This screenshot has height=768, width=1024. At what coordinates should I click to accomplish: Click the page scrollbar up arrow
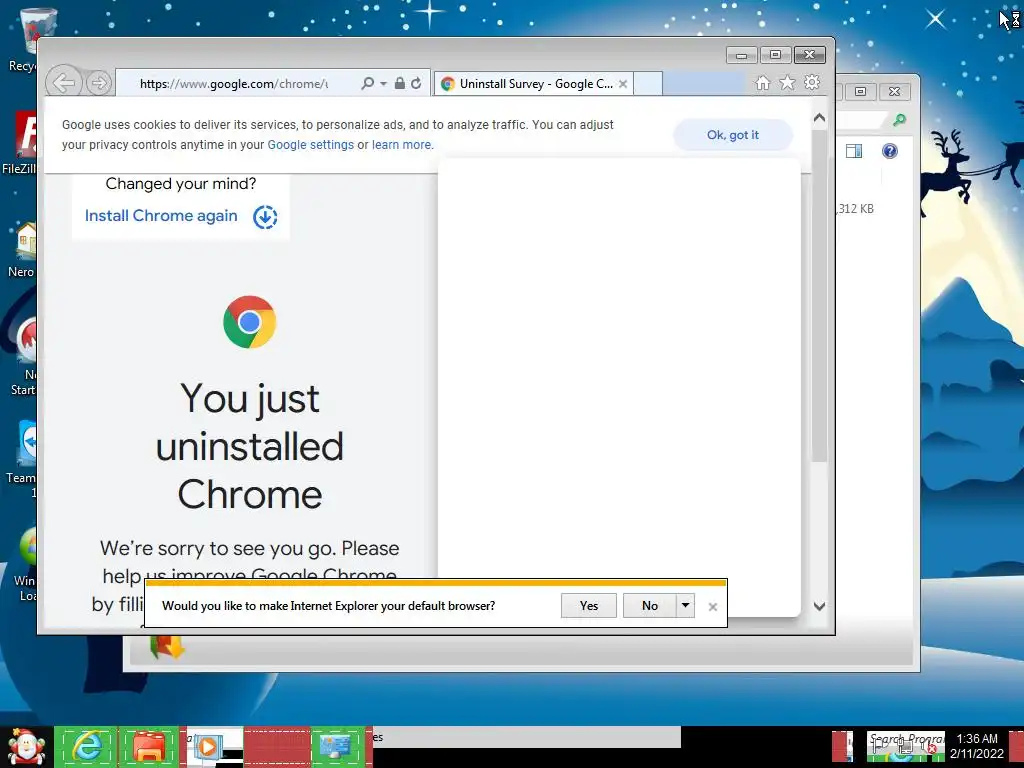(x=820, y=118)
